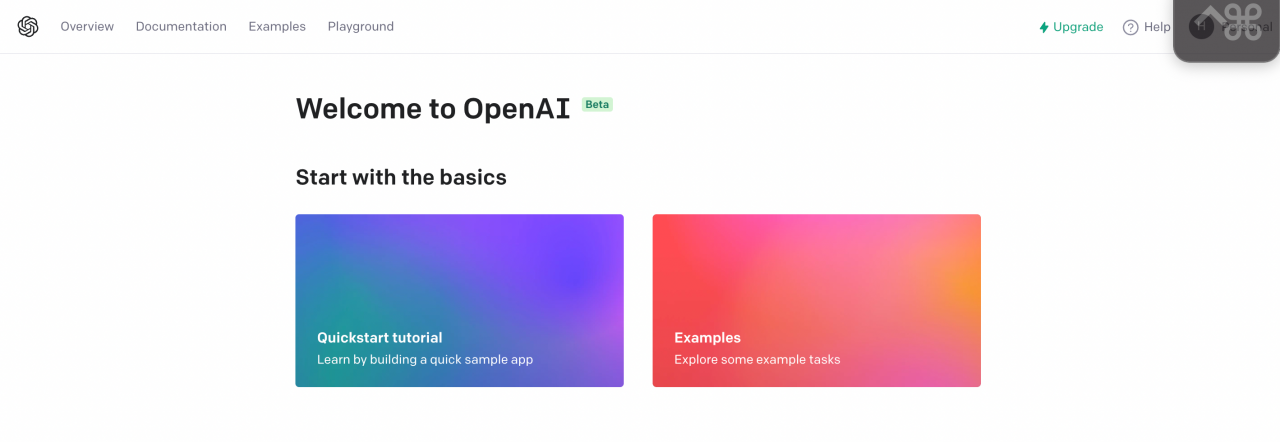Click the question mark Help icon
The image size is (1280, 442).
point(1131,27)
